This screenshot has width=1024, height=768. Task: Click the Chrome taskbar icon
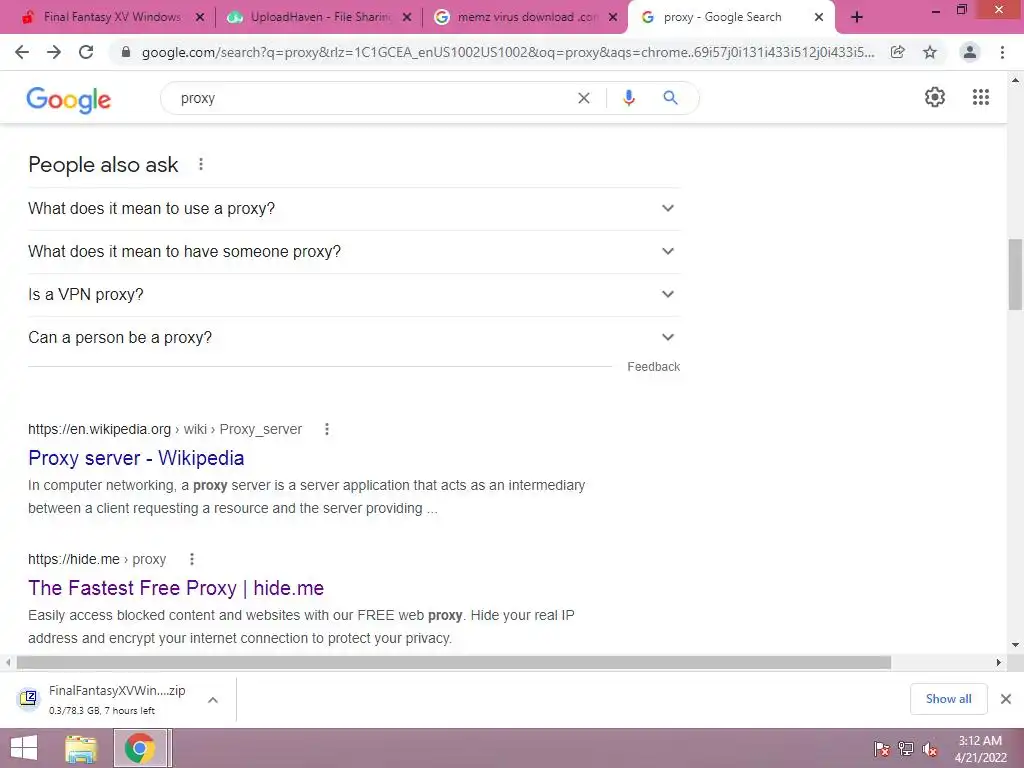coord(140,748)
